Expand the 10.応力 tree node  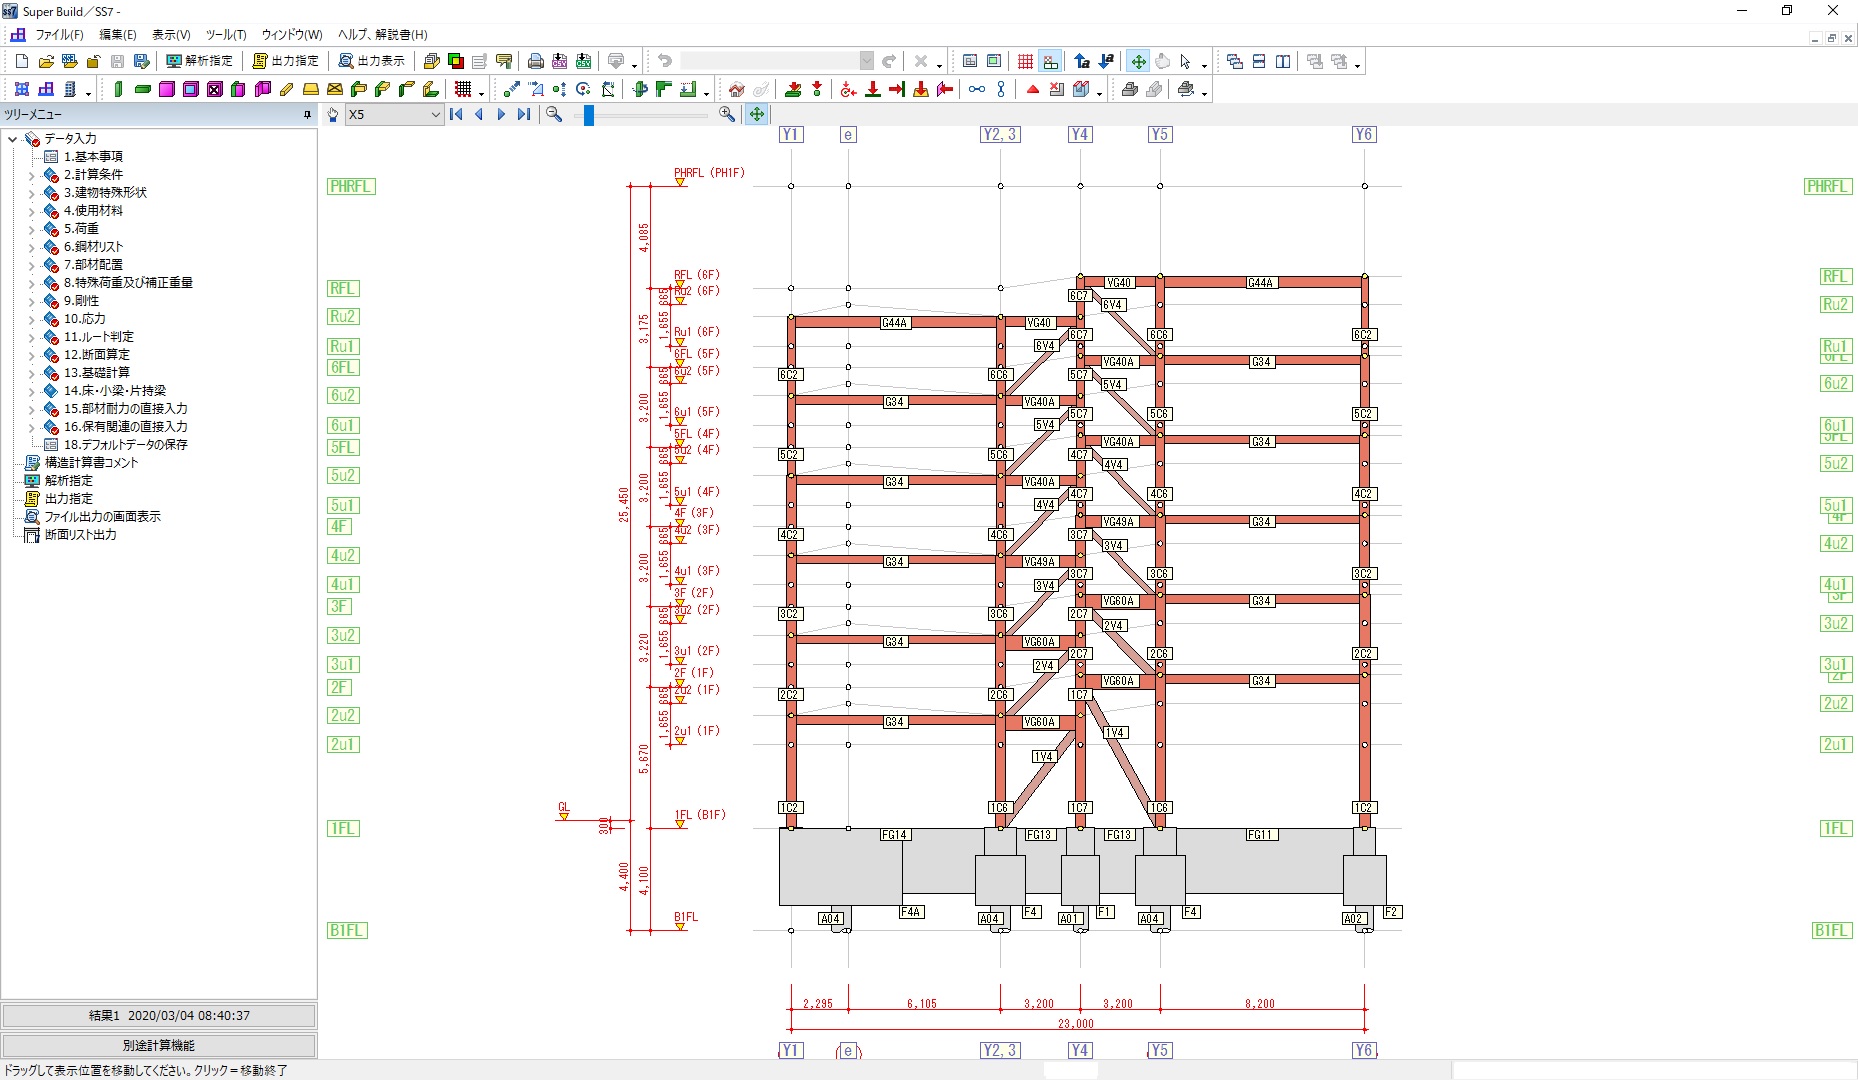point(31,319)
